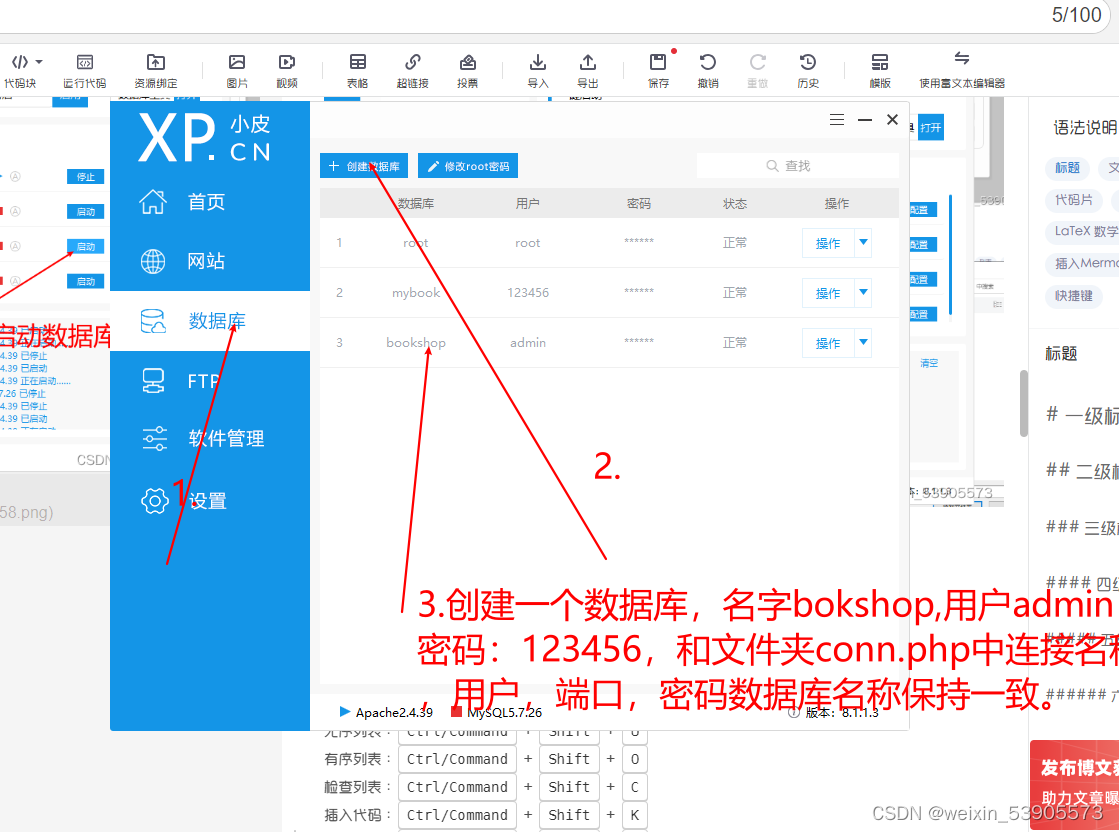Screen dimensions: 1119x832
Task: Expand 操作 dropdown arrow for mybook row
Action: pyautogui.click(x=864, y=293)
